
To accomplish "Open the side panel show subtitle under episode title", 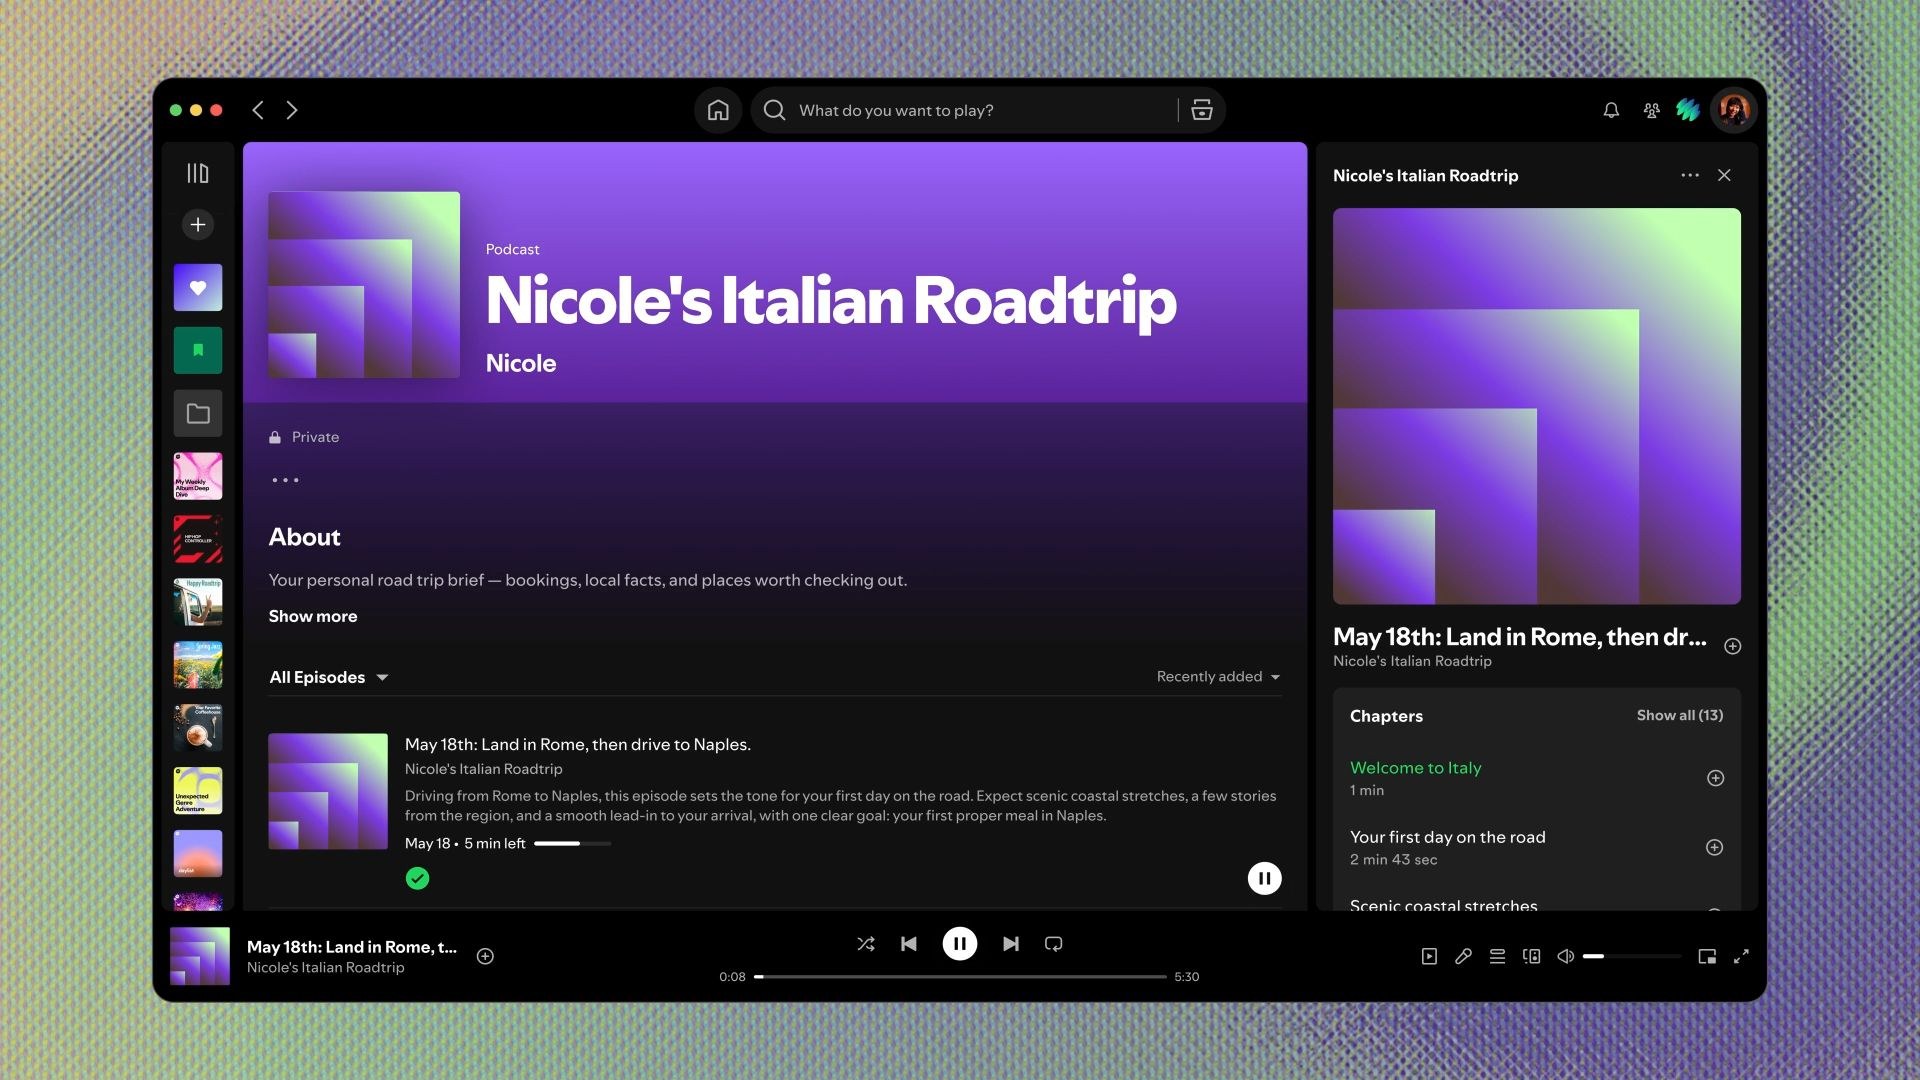I will point(1412,661).
